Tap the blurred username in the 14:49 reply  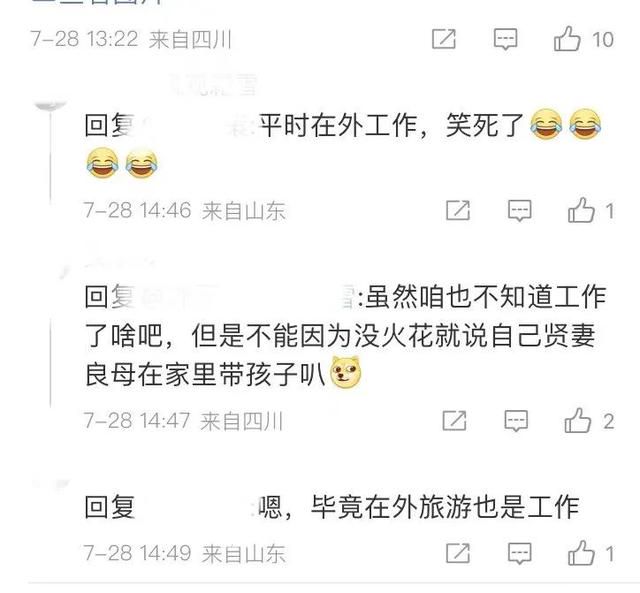195,507
